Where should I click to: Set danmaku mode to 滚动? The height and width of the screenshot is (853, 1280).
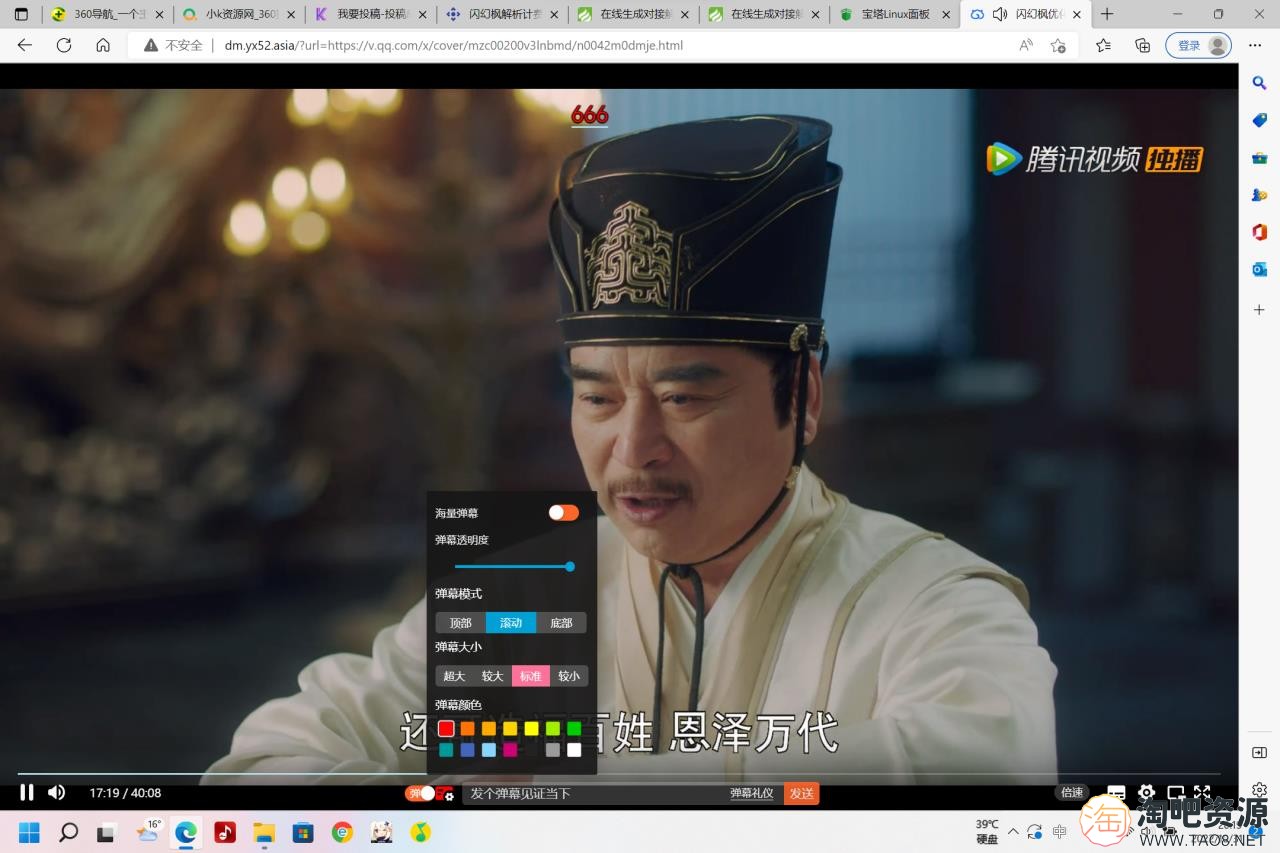[511, 622]
